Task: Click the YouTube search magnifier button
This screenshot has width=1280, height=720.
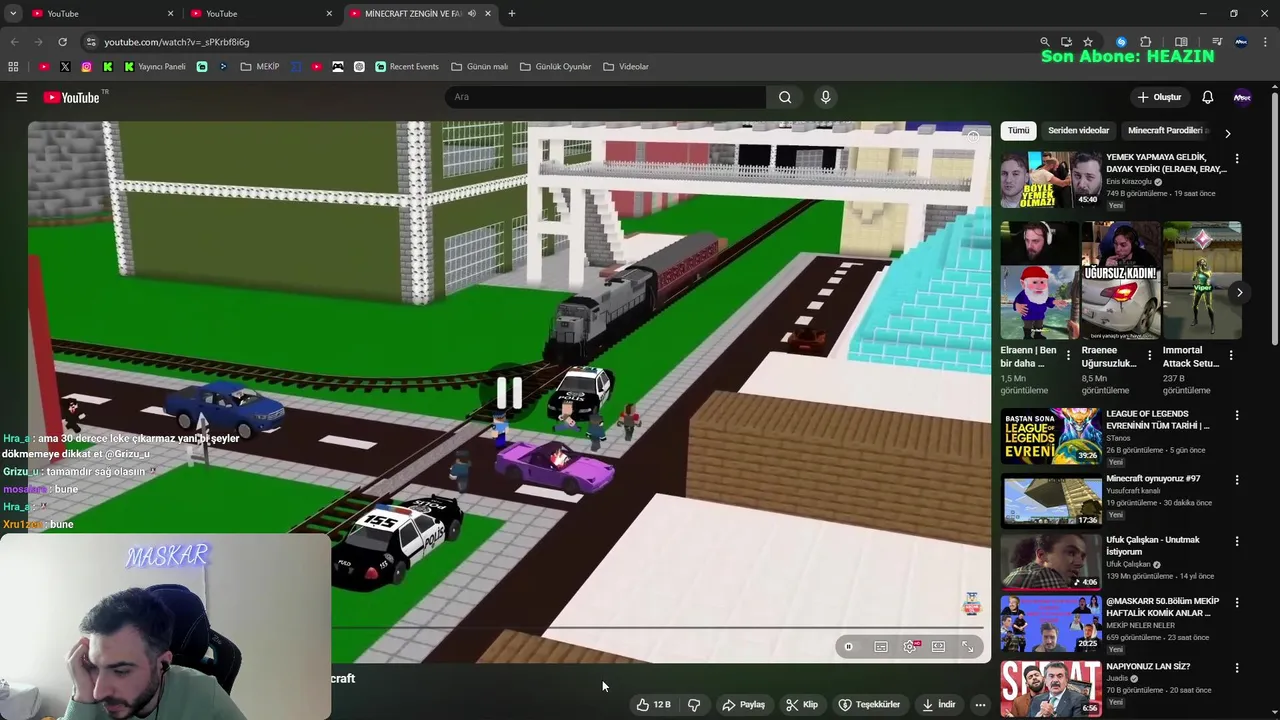Action: click(785, 97)
